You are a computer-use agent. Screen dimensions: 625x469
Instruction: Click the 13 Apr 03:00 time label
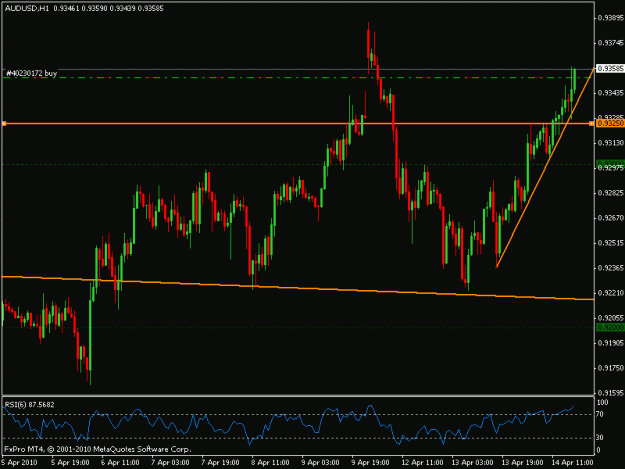click(x=472, y=463)
